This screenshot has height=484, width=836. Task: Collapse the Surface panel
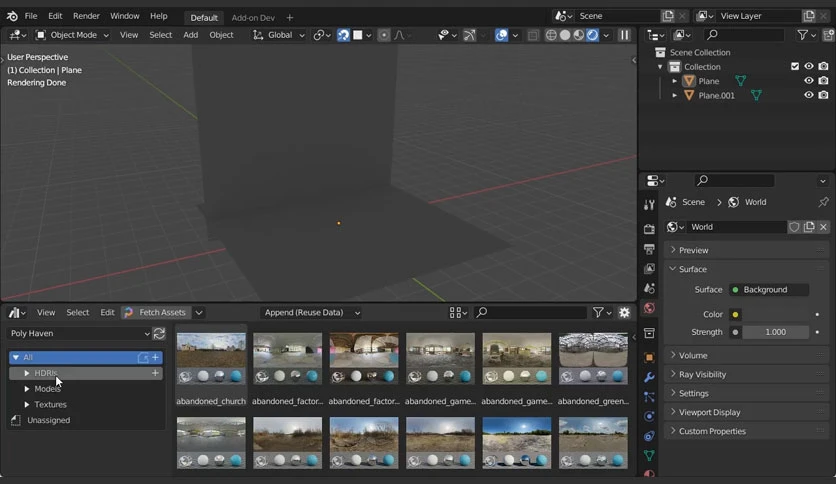pyautogui.click(x=746, y=269)
